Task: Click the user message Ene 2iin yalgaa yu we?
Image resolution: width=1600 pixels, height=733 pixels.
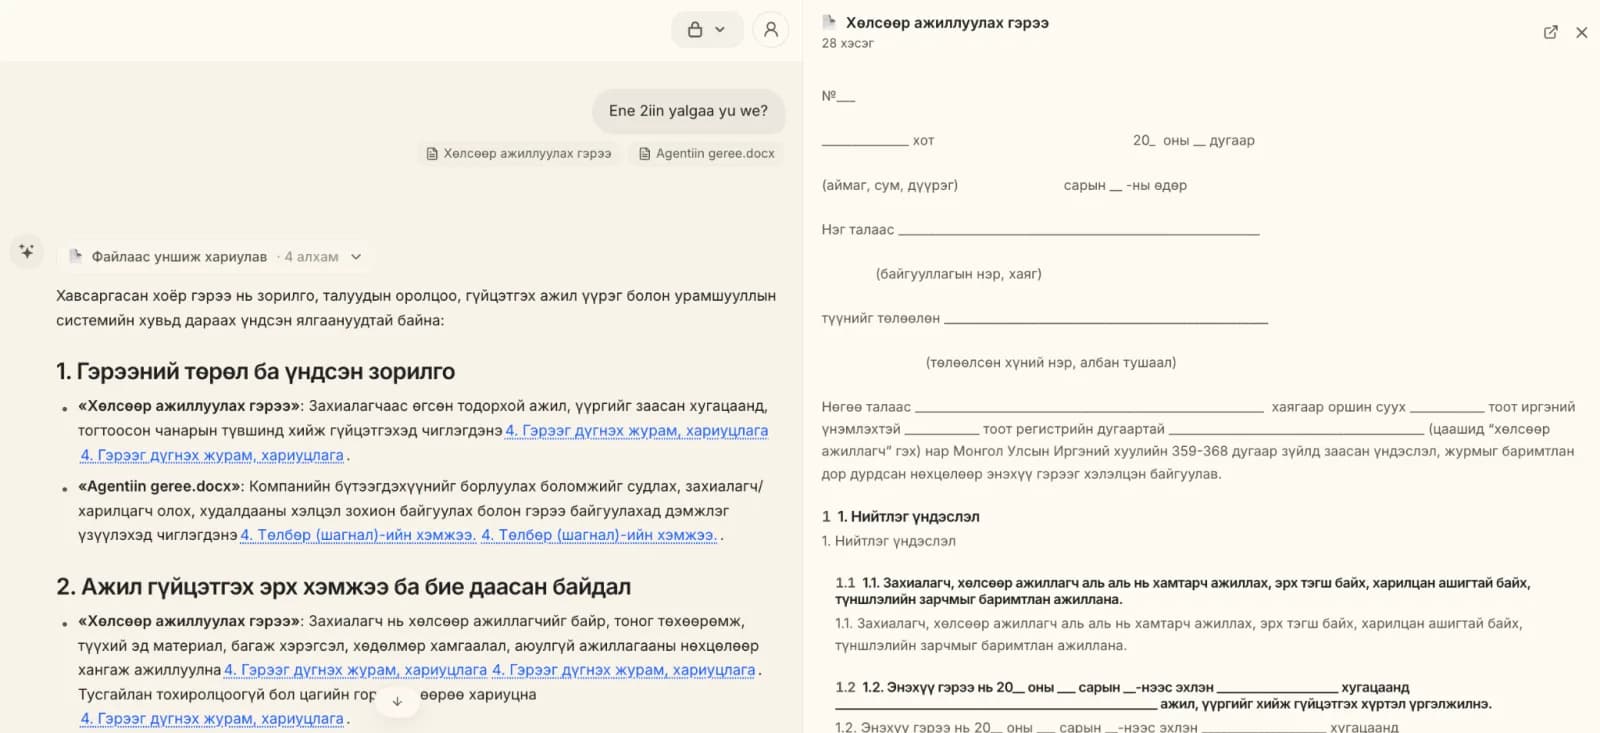Action: 688,111
